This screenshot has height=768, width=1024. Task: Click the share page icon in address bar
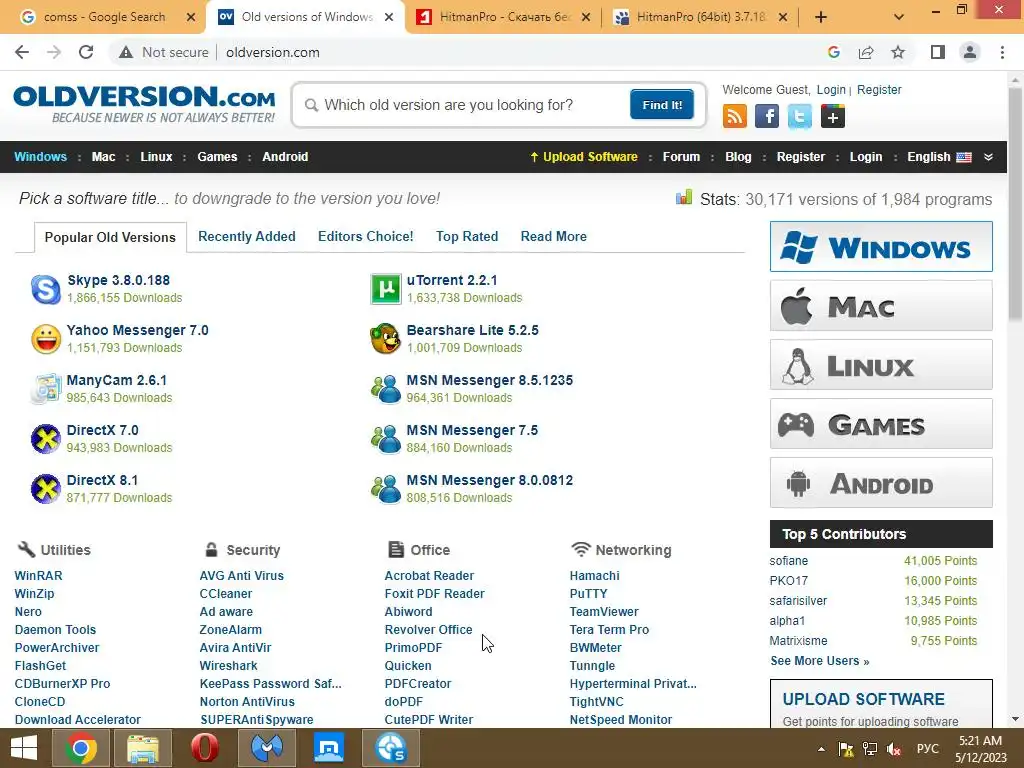click(x=866, y=52)
